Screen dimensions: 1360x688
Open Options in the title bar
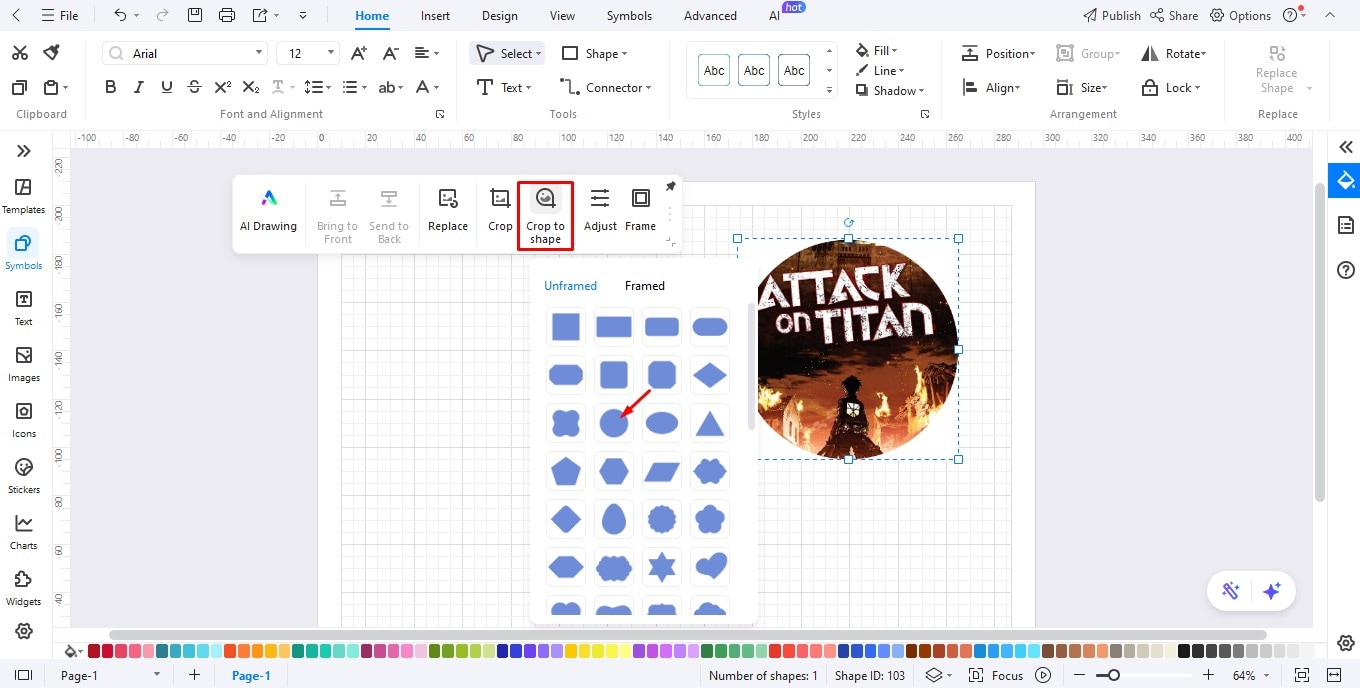tap(1240, 15)
